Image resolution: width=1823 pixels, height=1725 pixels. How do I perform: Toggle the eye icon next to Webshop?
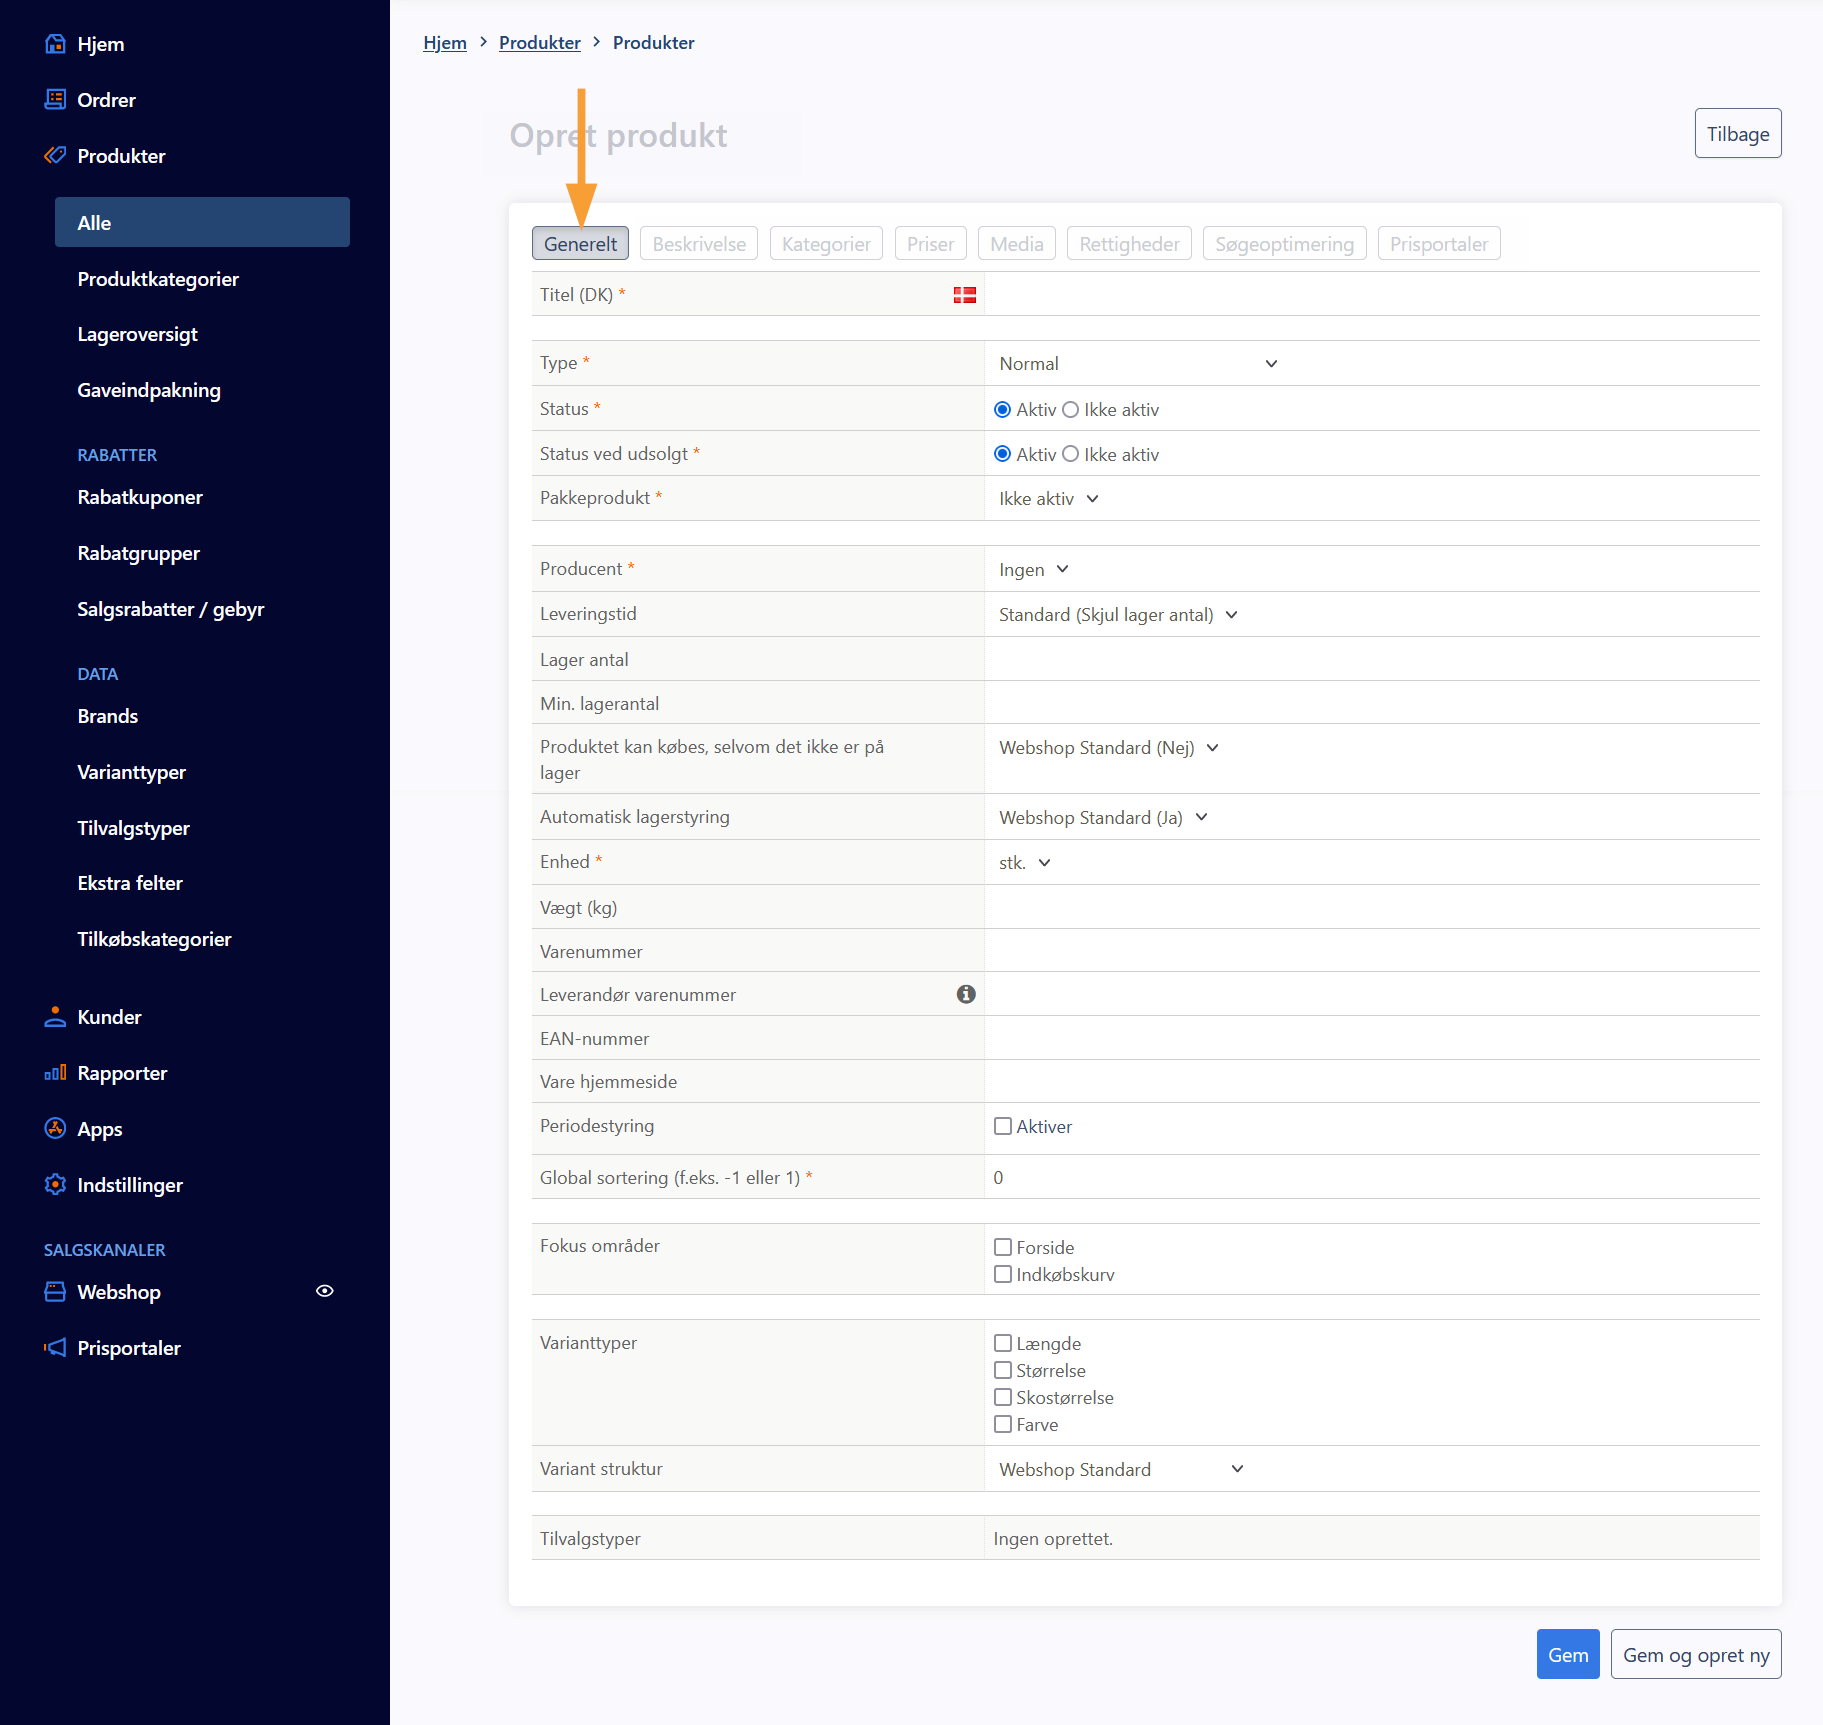[325, 1291]
